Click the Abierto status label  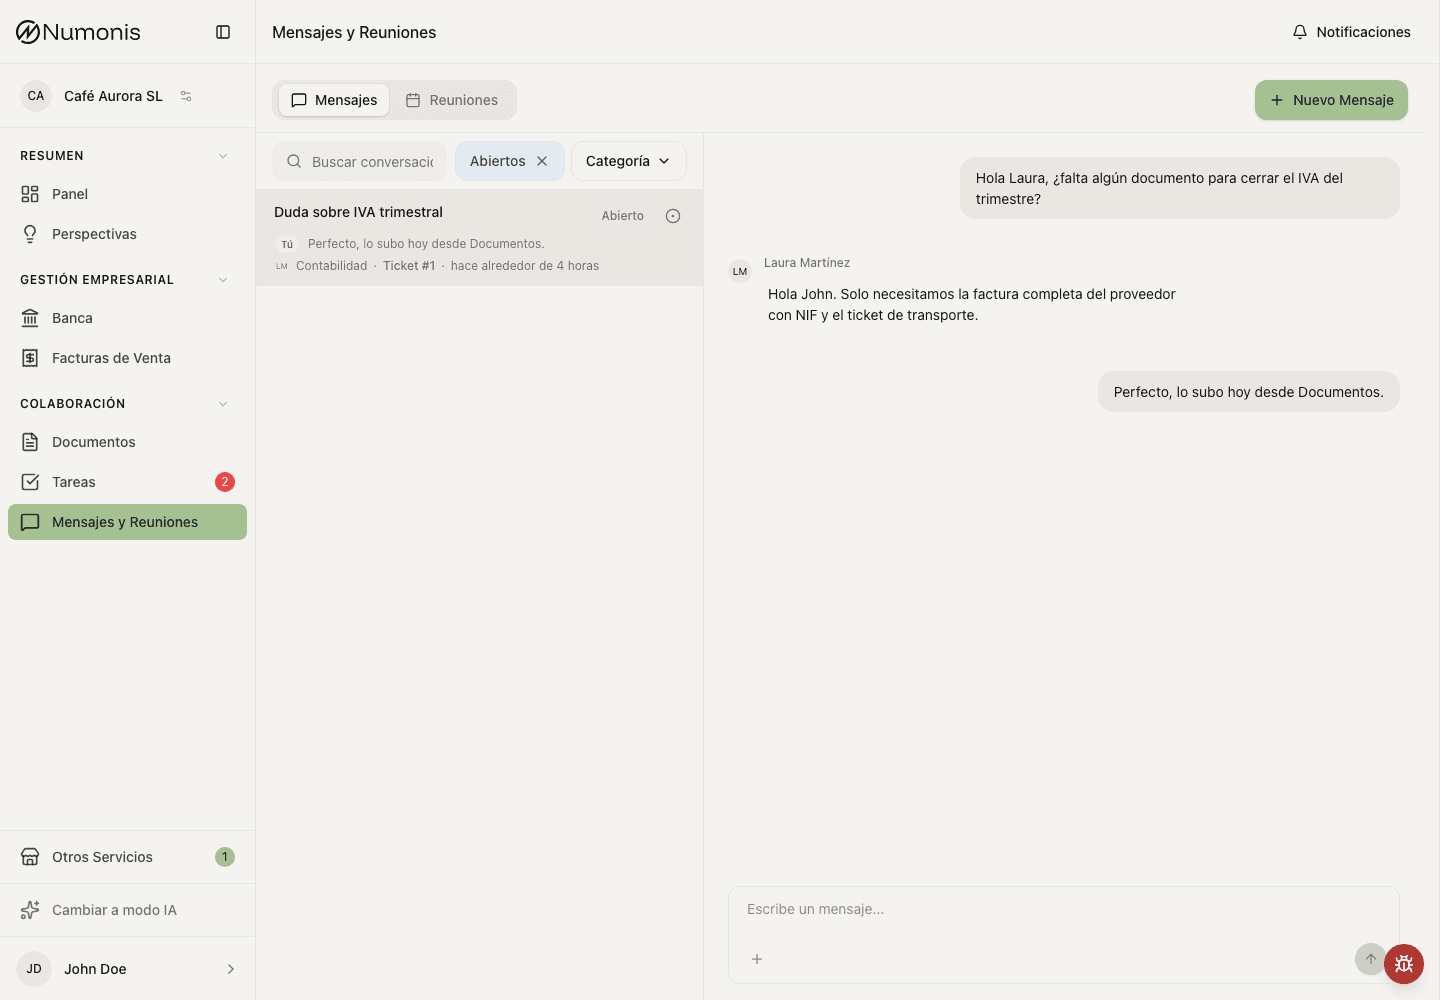click(x=622, y=216)
